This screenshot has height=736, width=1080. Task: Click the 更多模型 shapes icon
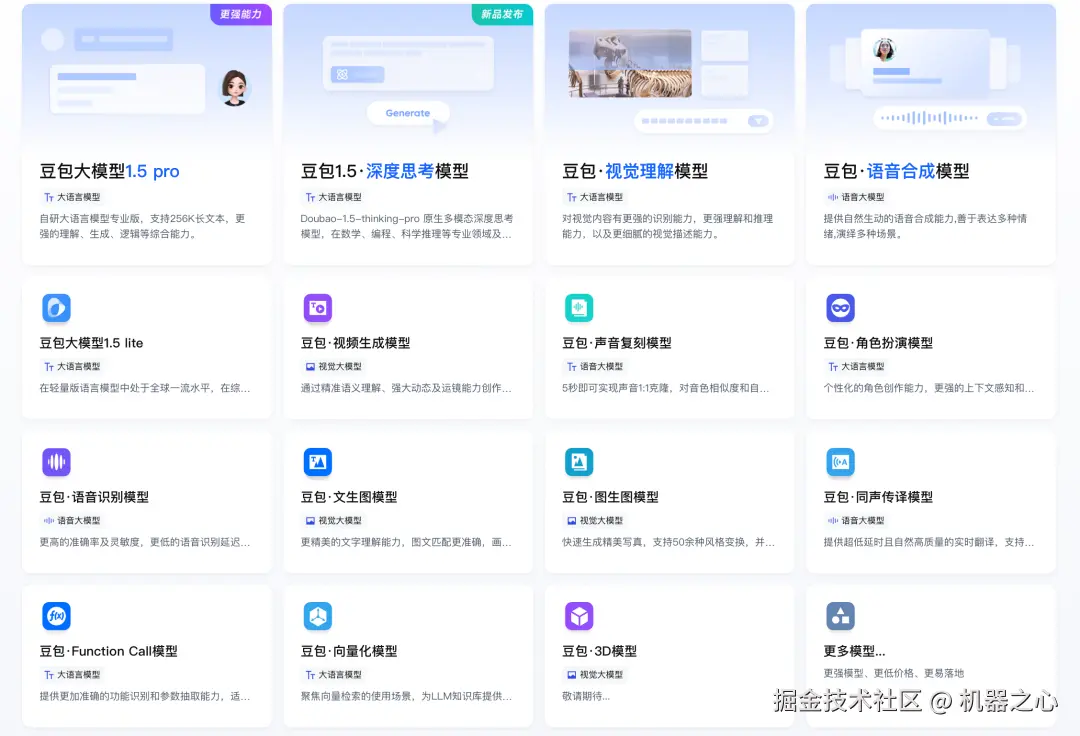point(840,616)
